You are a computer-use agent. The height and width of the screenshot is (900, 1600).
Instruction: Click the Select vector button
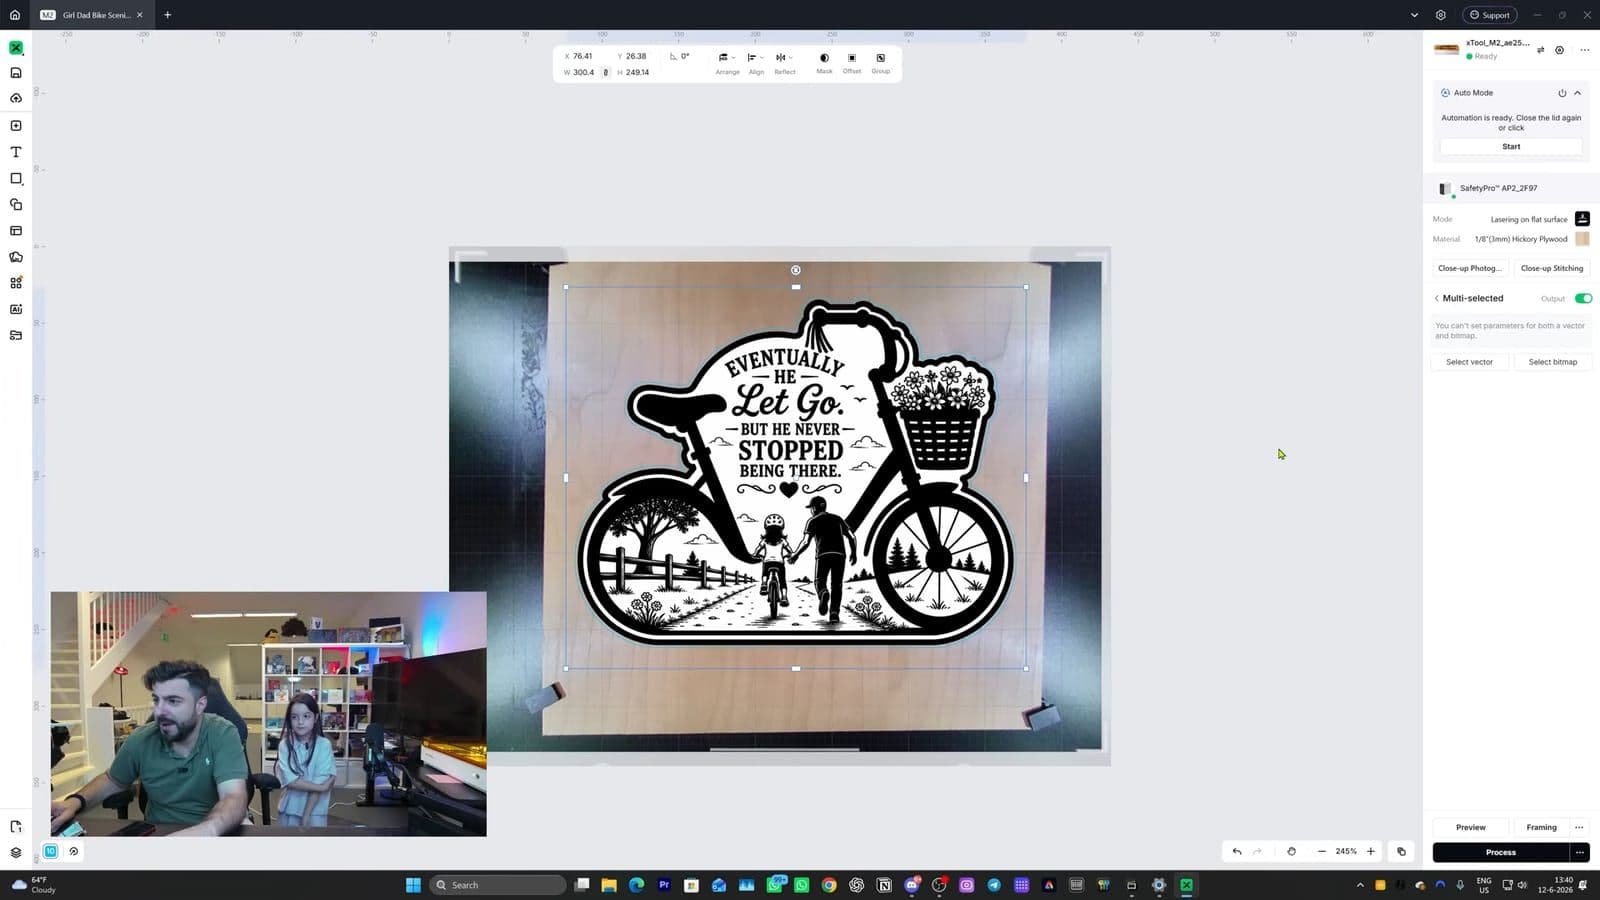[x=1469, y=362]
